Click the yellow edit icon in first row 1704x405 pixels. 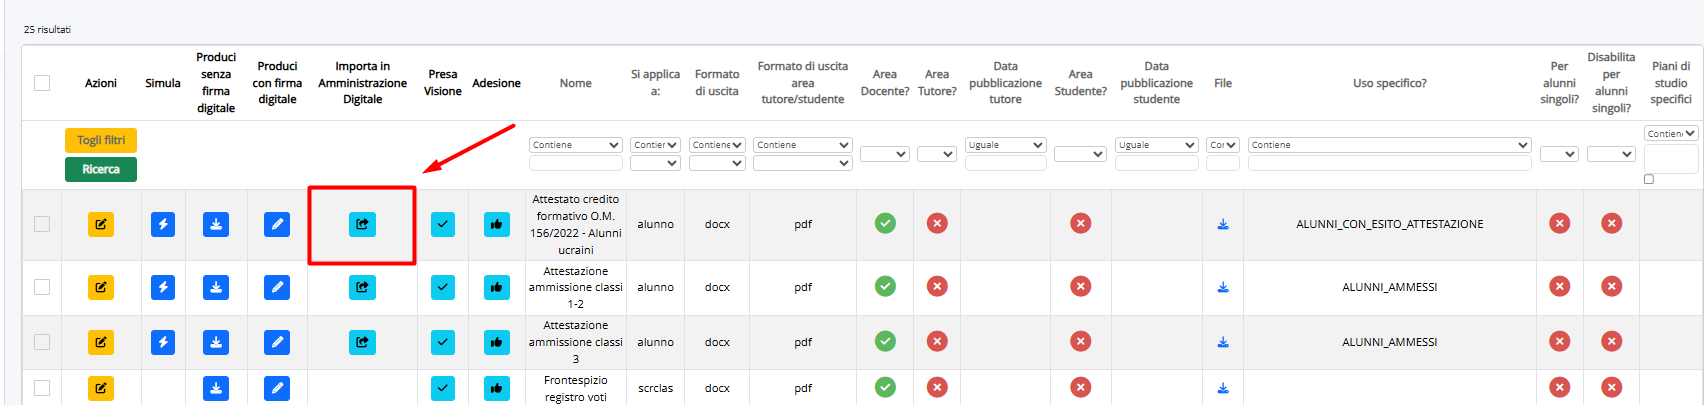[101, 224]
